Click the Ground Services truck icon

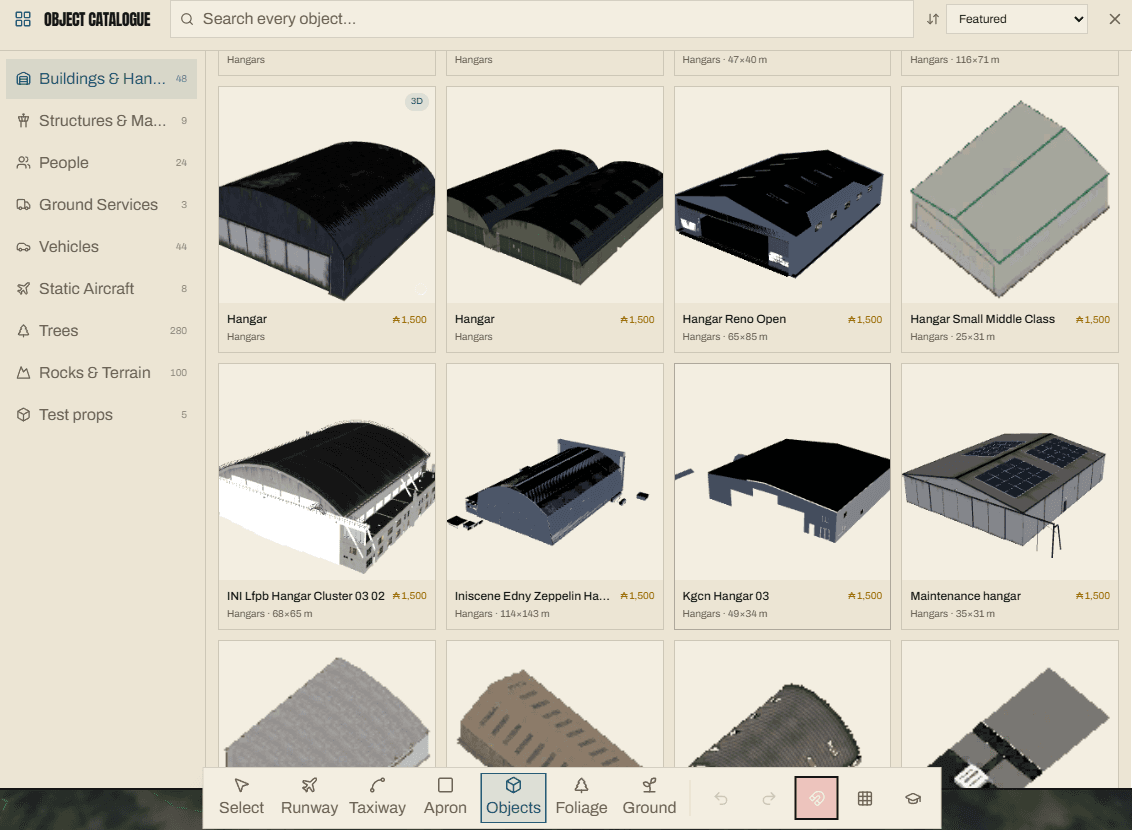click(x=24, y=204)
